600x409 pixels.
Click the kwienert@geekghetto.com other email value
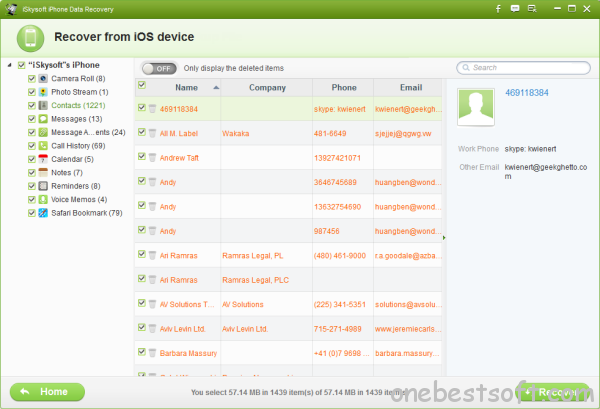coord(546,171)
